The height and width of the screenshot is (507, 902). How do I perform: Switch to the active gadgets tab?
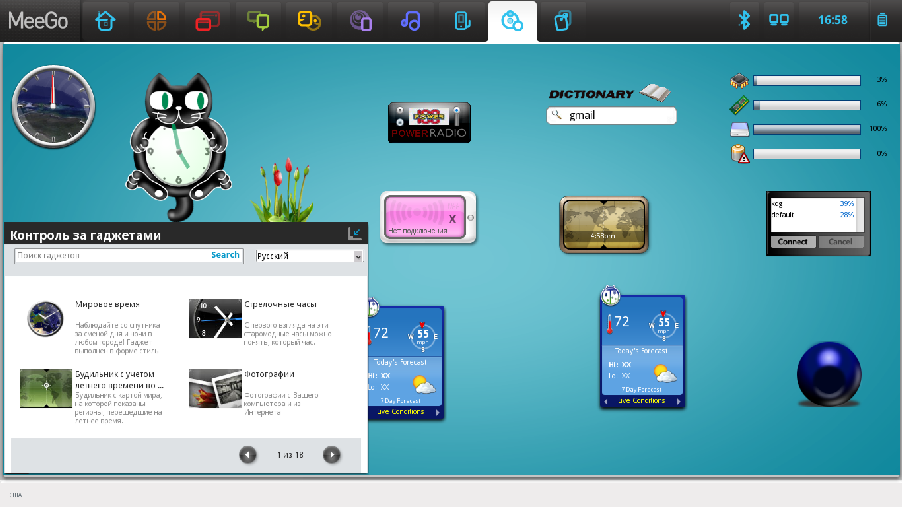[x=512, y=20]
